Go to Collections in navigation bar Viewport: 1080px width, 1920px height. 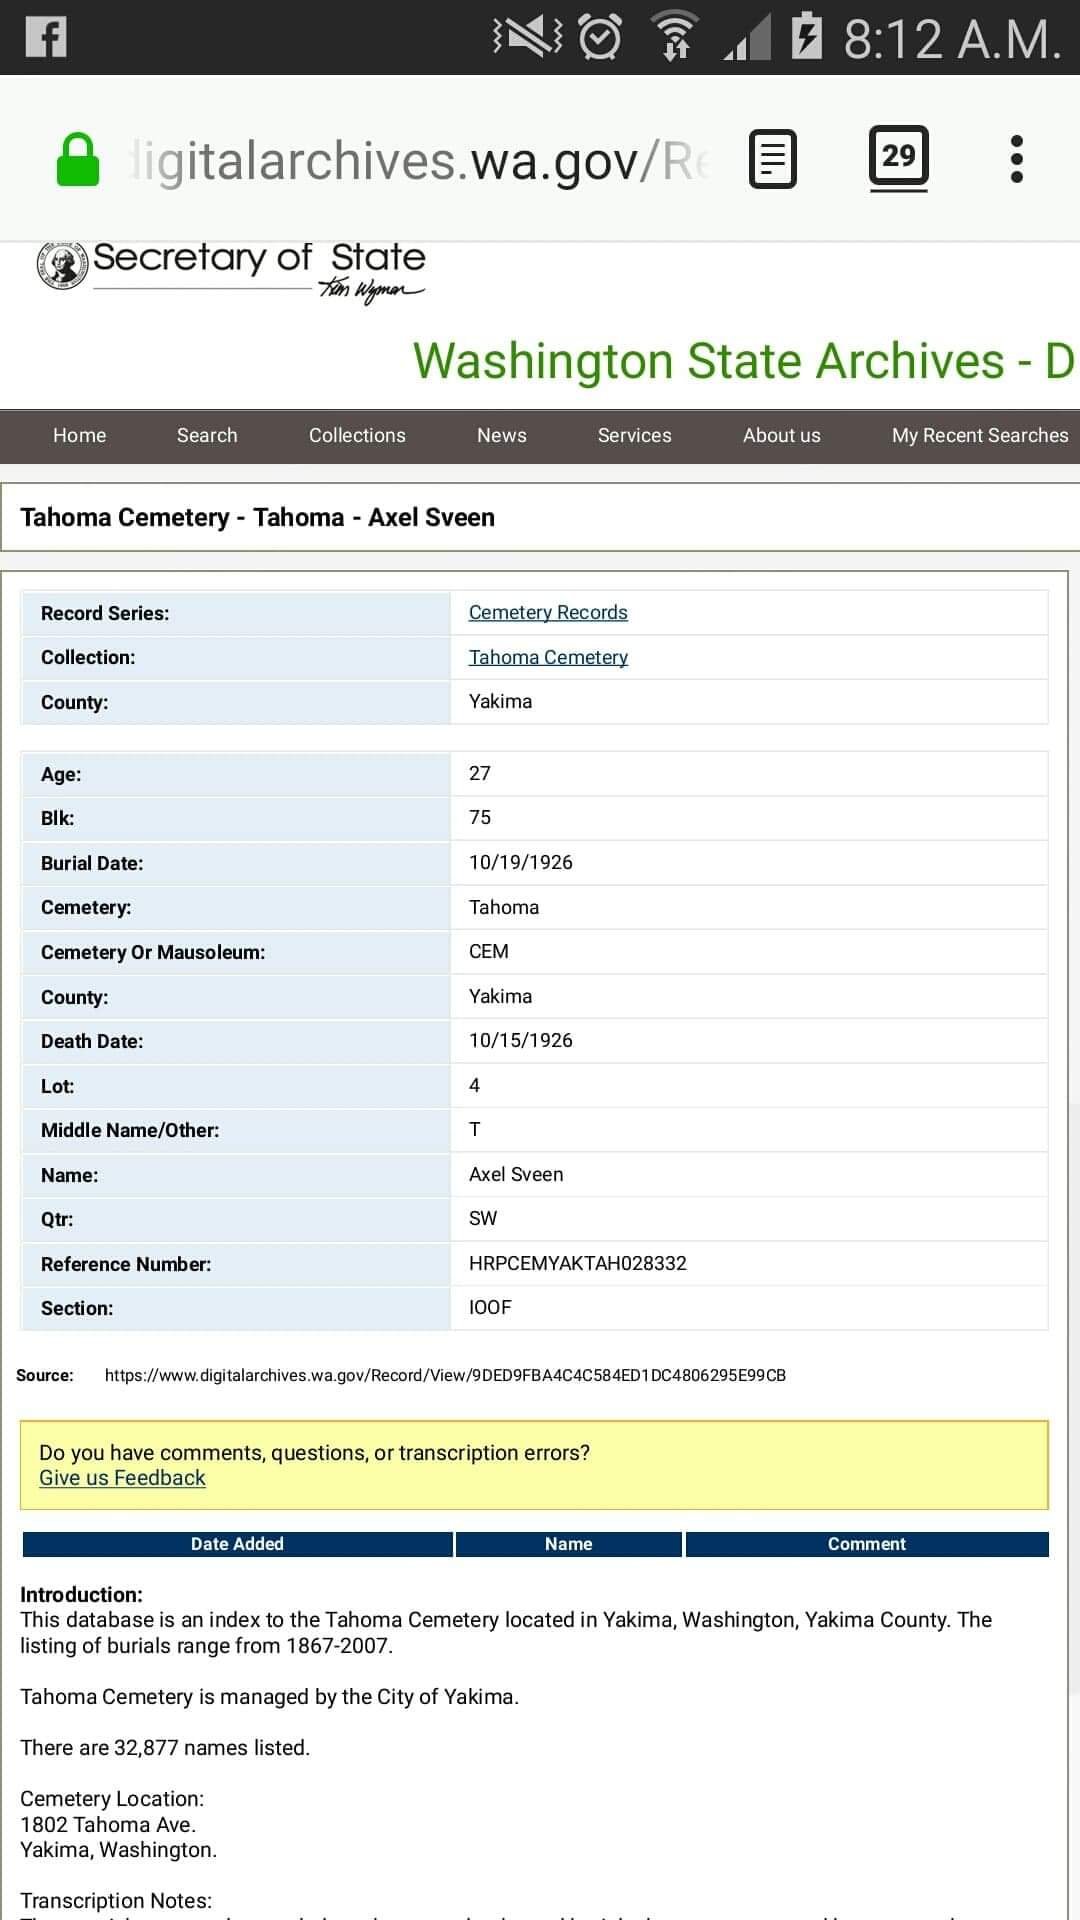coord(357,435)
